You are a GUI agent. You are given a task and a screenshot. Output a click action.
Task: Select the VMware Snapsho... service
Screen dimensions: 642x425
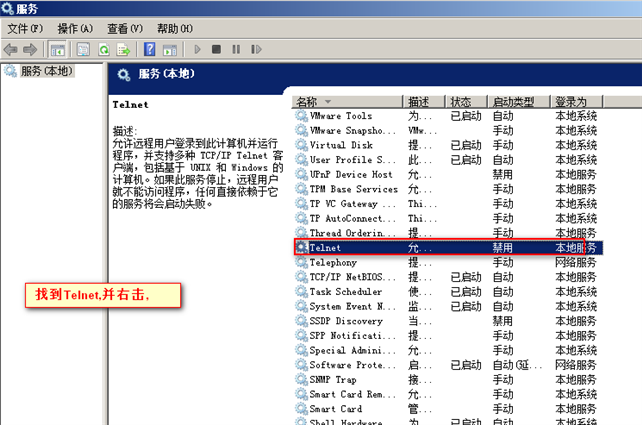click(353, 131)
